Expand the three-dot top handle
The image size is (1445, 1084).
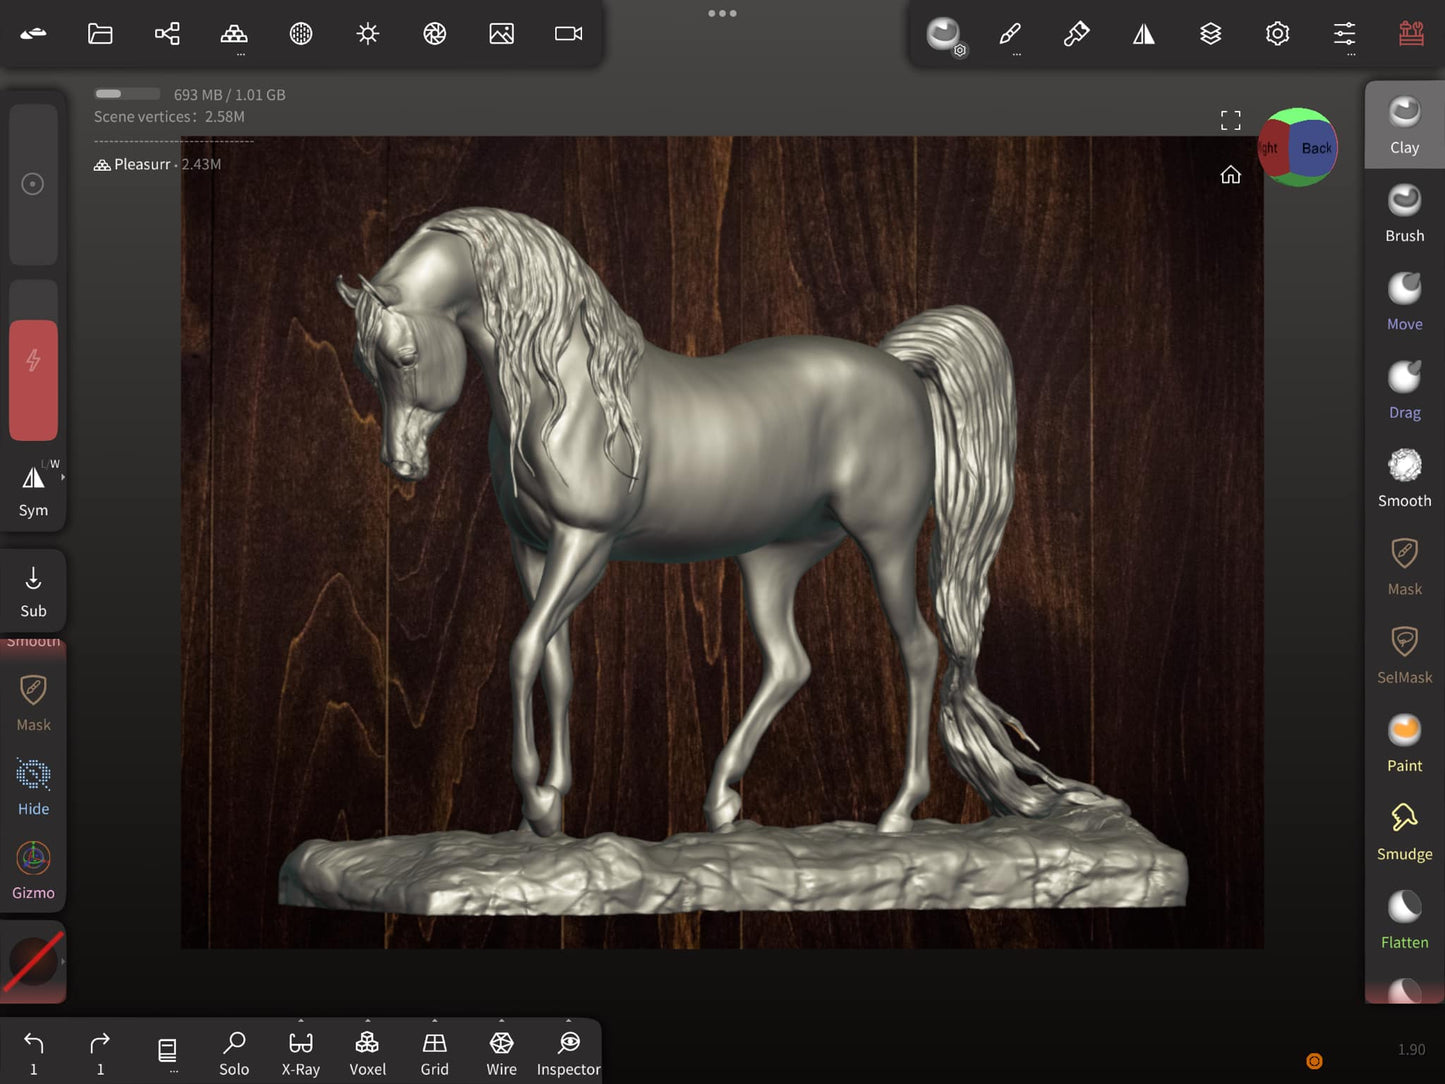click(x=722, y=13)
